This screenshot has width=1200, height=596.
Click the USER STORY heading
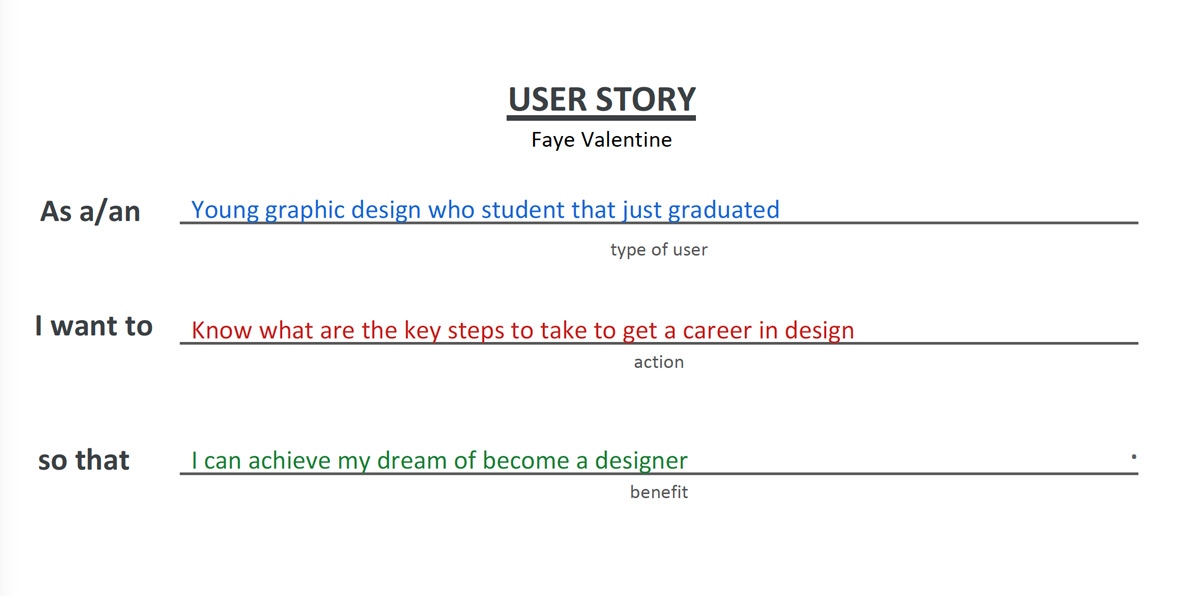click(601, 99)
